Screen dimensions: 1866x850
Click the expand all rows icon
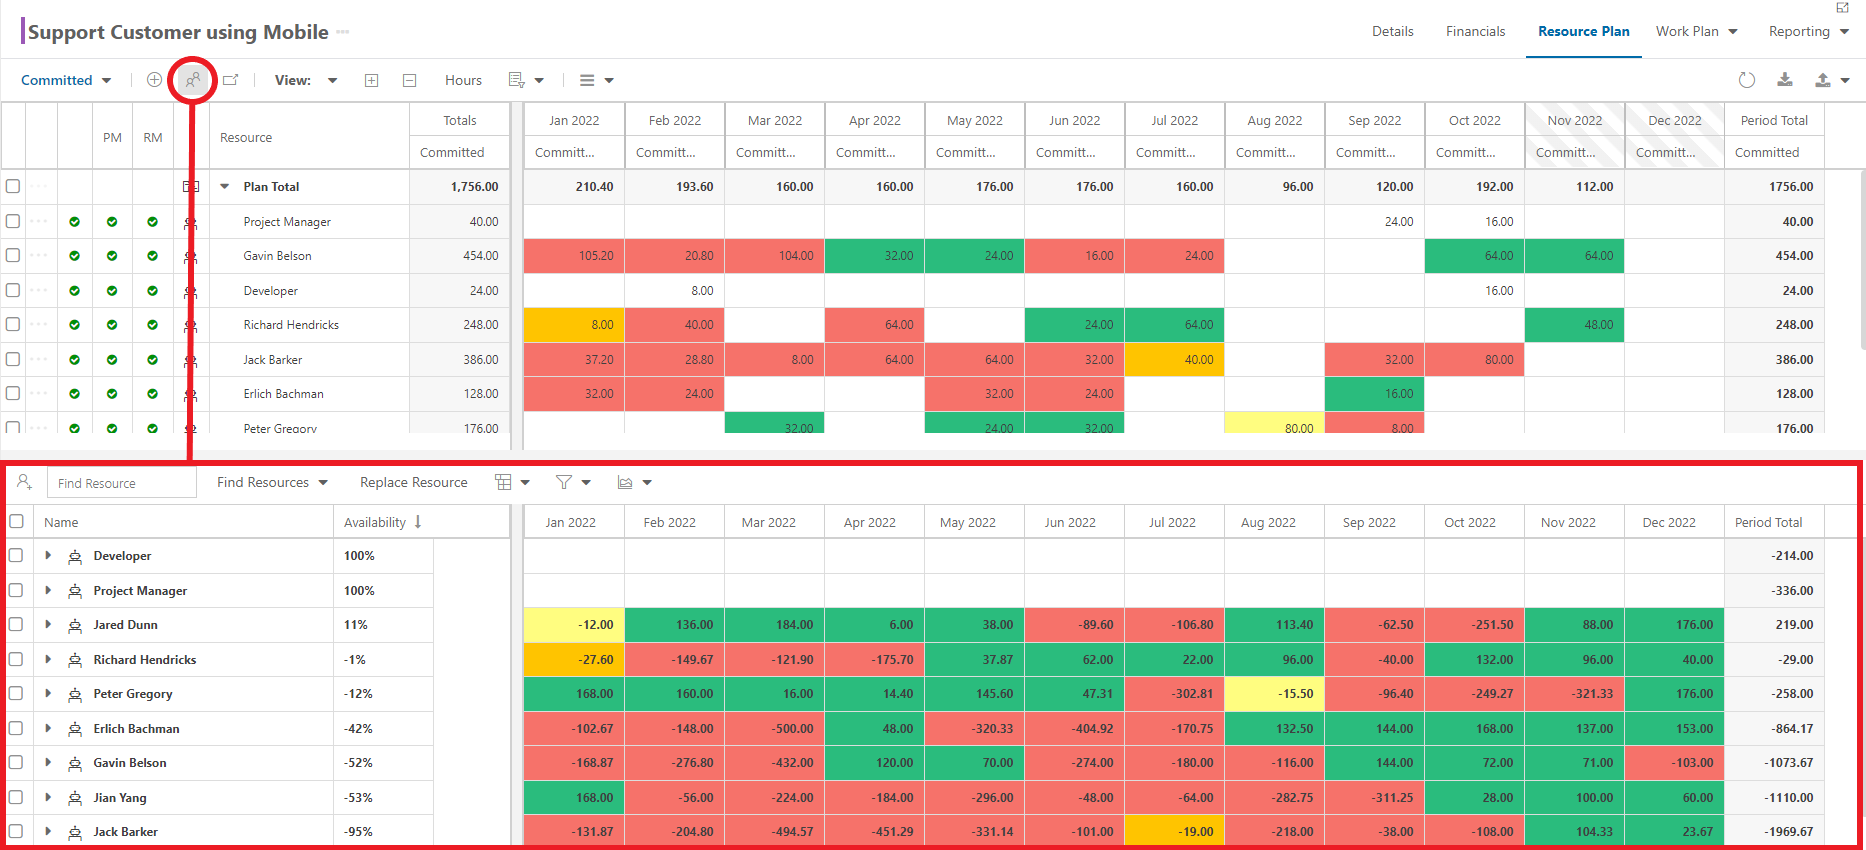click(371, 80)
